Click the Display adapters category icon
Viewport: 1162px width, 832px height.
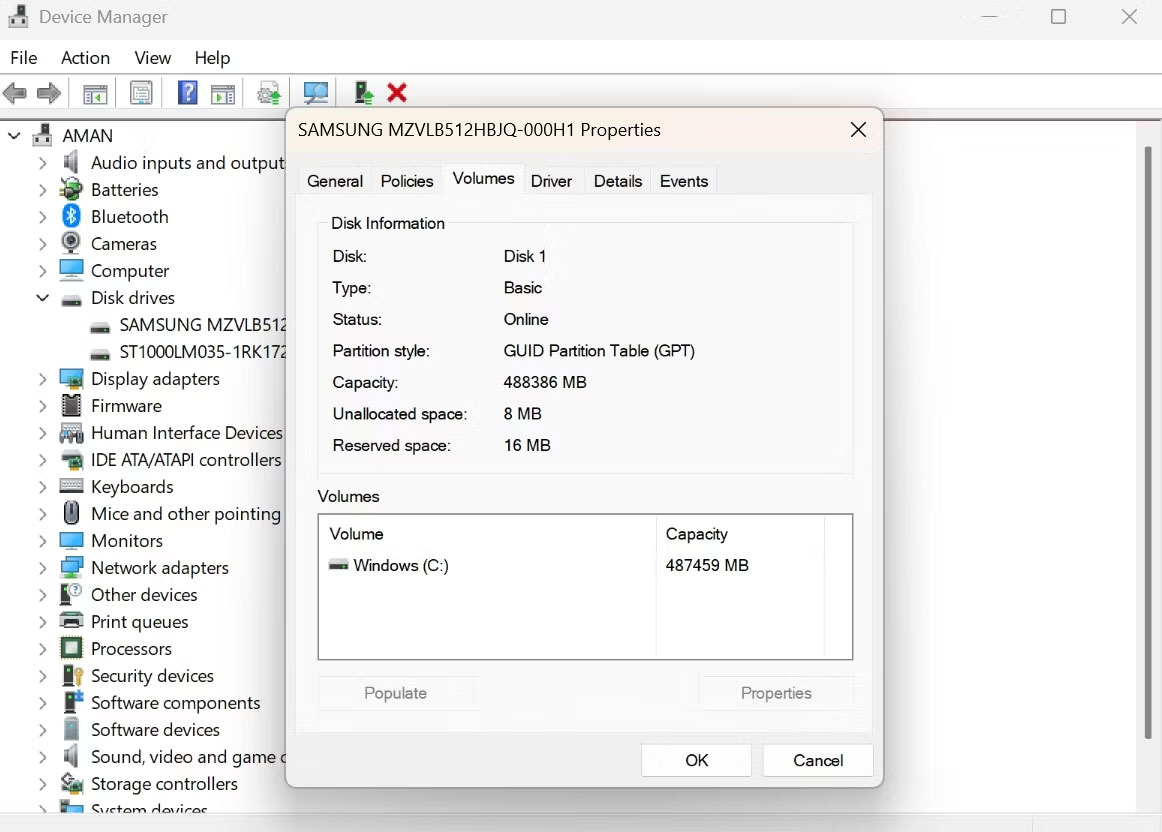tap(71, 379)
